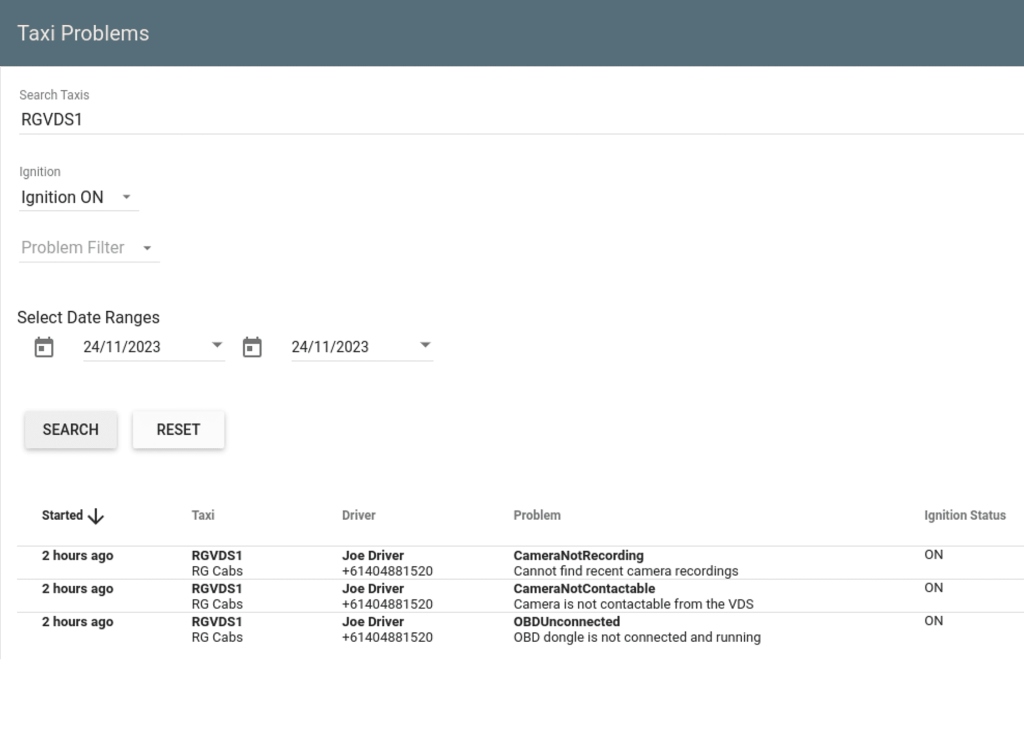
Task: Sort by the Problem column header
Action: (x=537, y=515)
